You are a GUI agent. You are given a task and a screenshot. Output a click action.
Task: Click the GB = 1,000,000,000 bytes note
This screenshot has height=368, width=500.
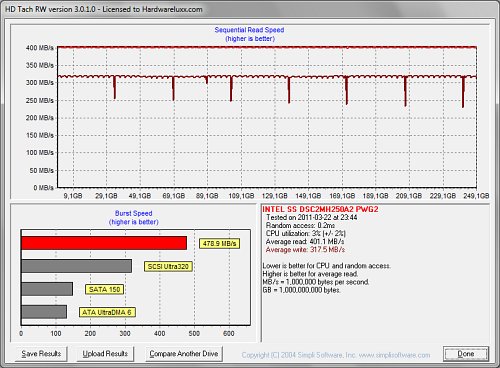(301, 290)
